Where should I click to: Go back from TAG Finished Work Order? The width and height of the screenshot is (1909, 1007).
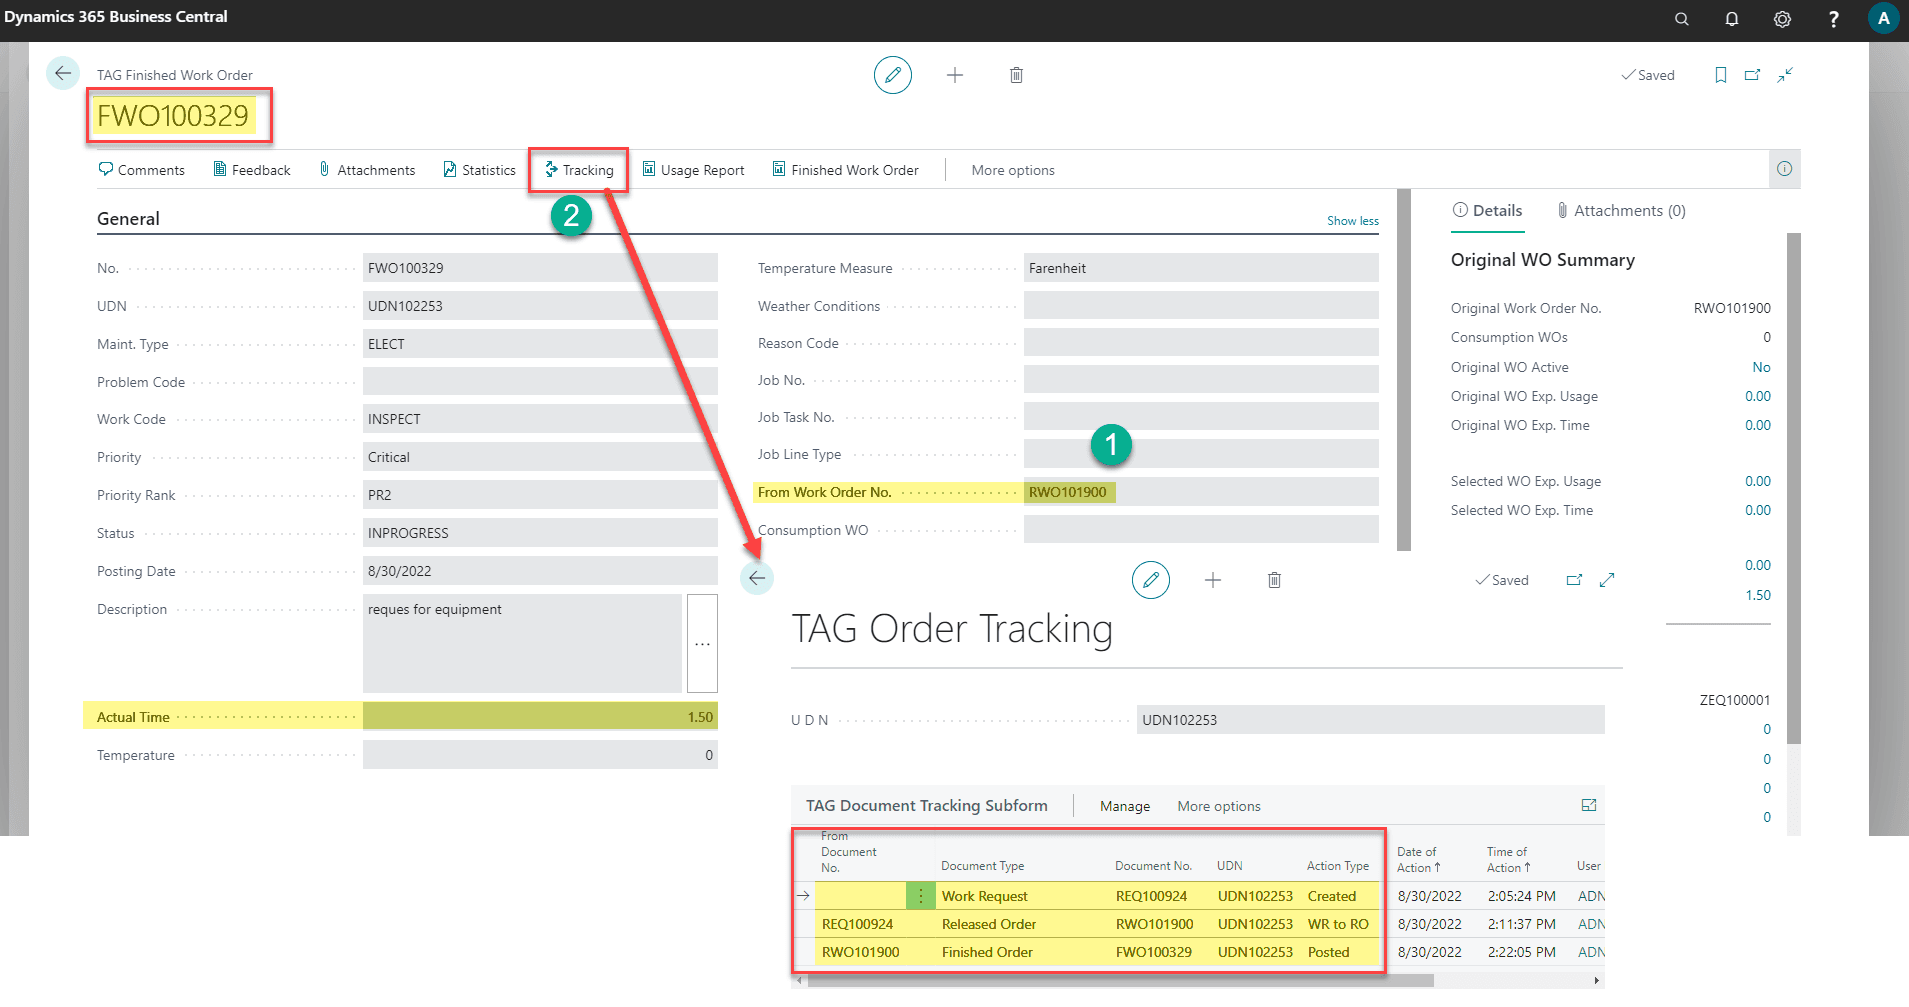click(63, 73)
